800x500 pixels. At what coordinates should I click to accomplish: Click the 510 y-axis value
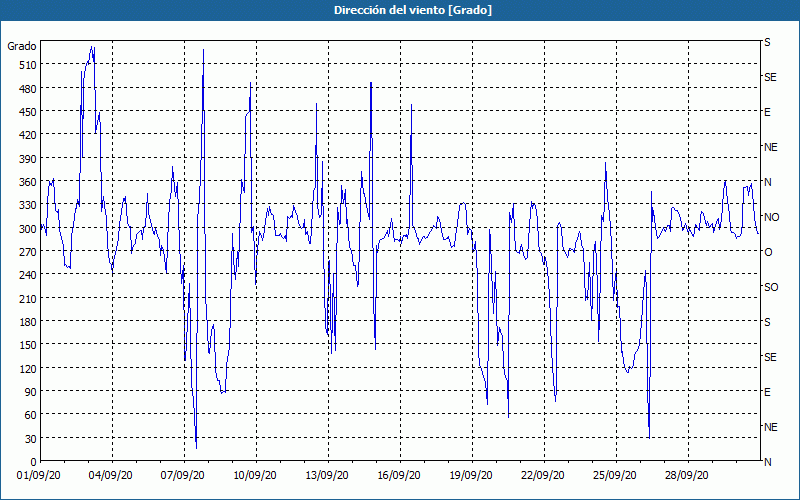tap(28, 65)
